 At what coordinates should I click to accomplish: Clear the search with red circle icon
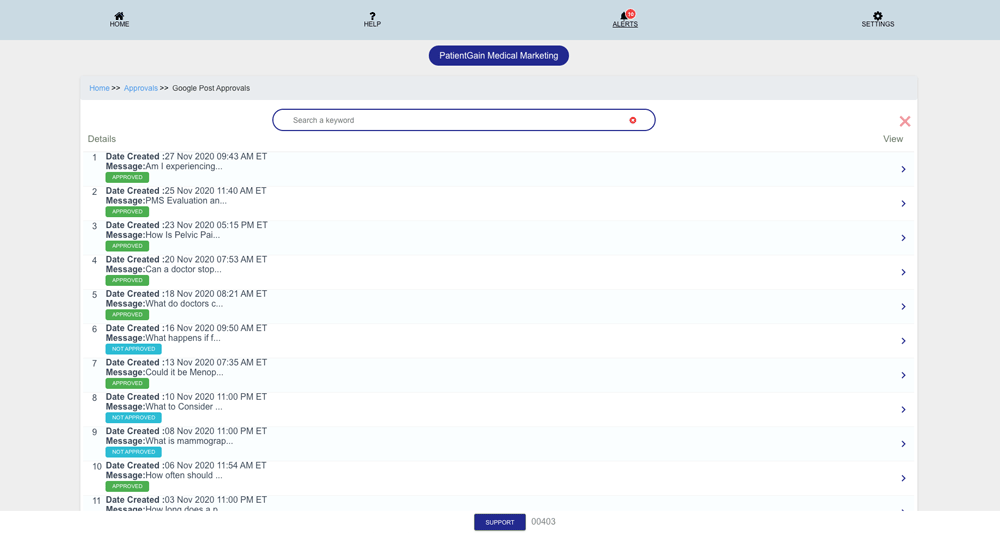coord(633,120)
